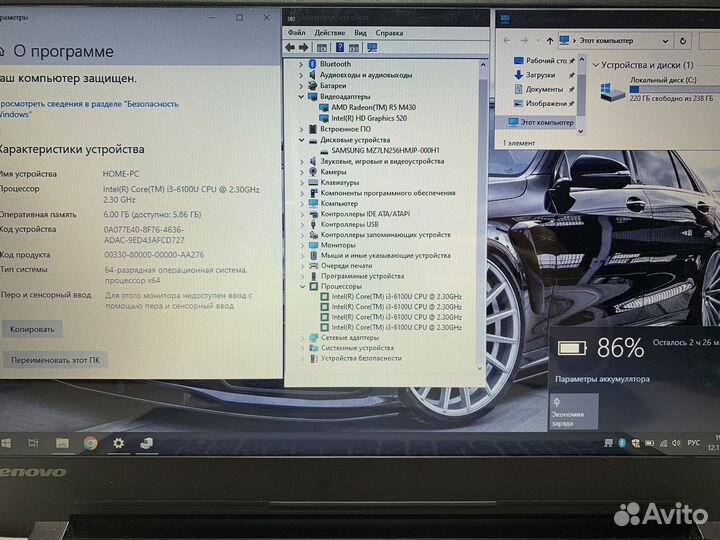Expand the Bluetooth node

(301, 64)
